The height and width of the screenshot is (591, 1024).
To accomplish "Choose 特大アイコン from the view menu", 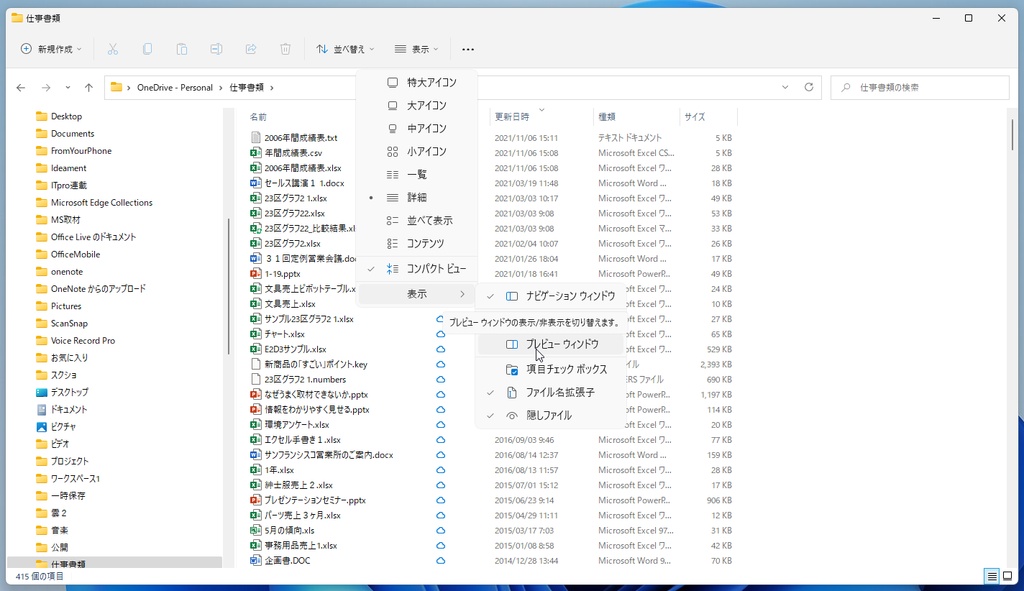I will tap(418, 82).
